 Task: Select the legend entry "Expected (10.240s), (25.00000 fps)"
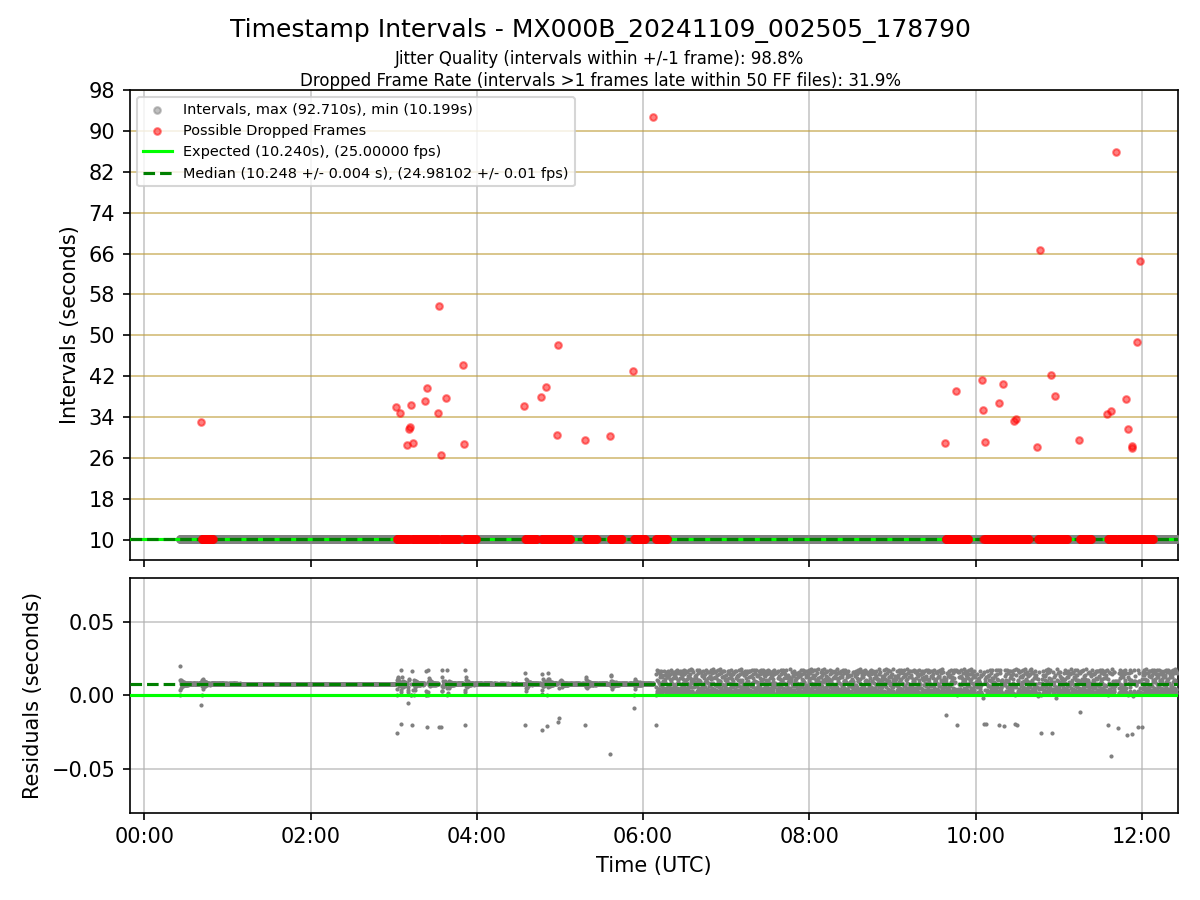click(312, 151)
